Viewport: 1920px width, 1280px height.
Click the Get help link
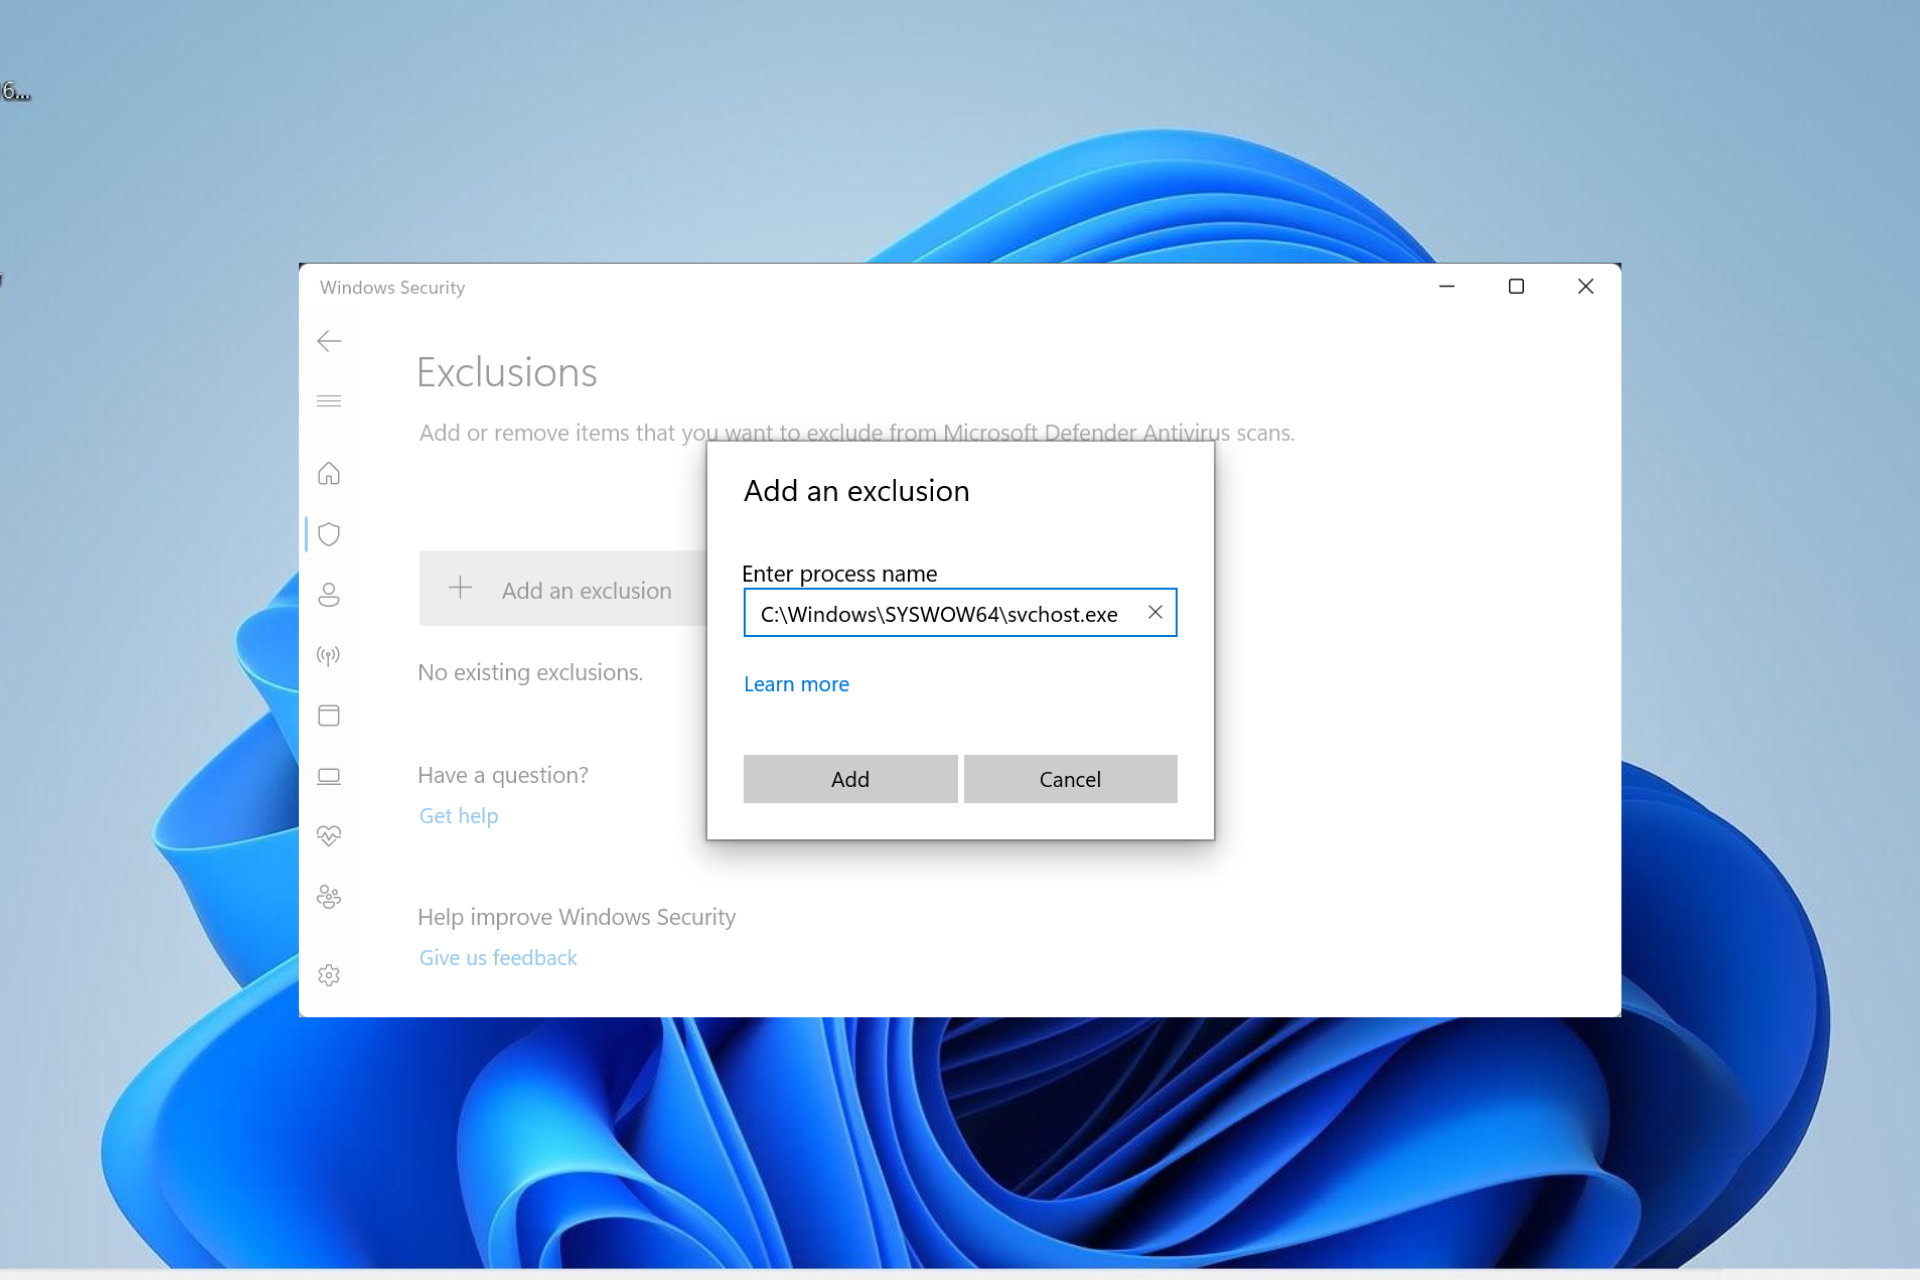(x=458, y=816)
